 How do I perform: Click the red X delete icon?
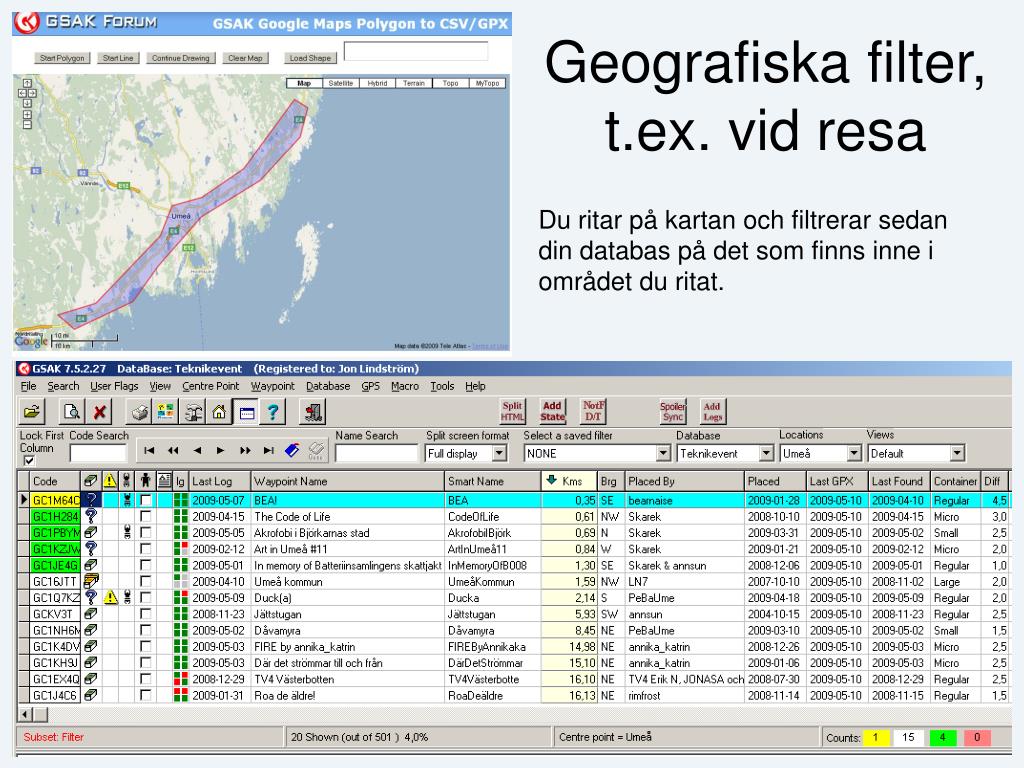pos(99,412)
